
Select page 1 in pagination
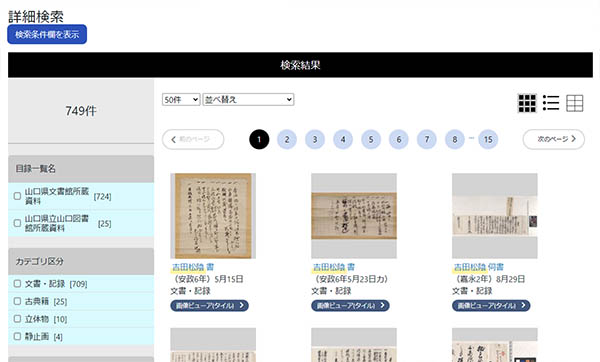259,139
